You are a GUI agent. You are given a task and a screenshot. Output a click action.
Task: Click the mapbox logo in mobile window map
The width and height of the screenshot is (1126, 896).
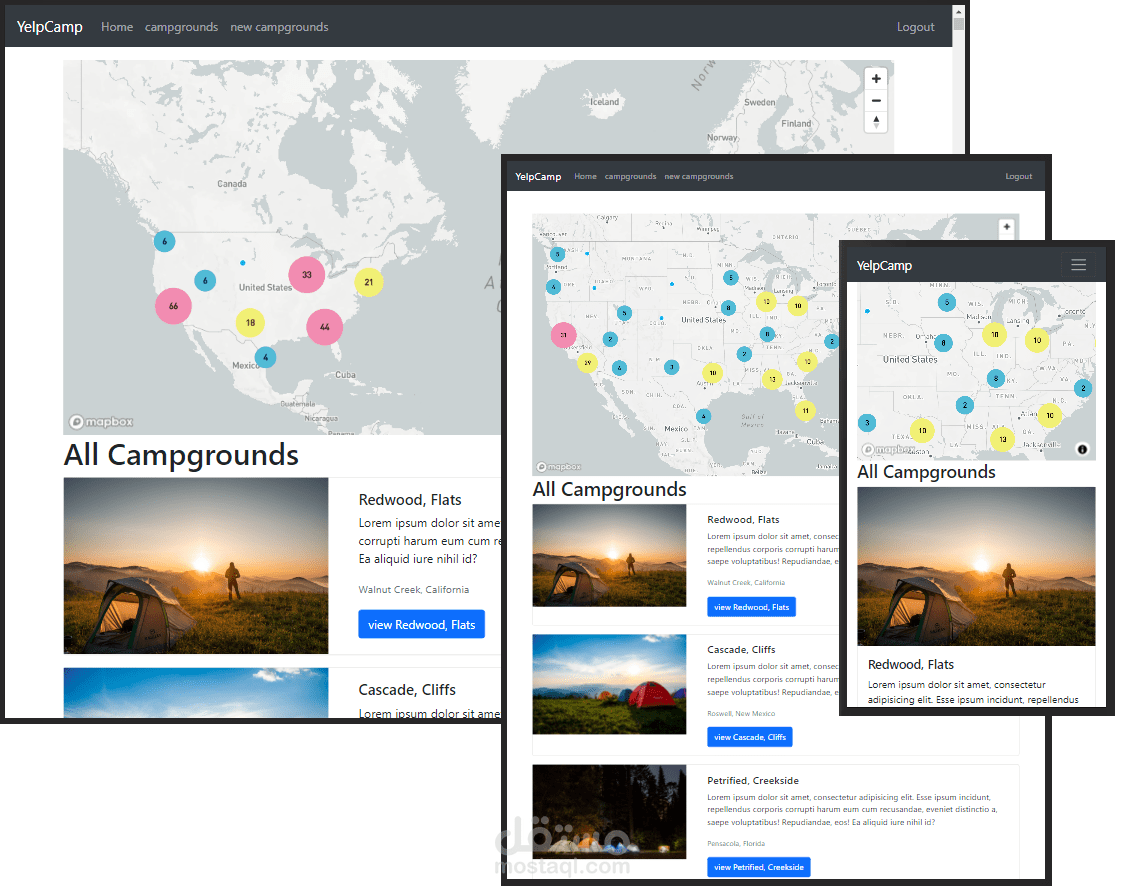(x=889, y=449)
